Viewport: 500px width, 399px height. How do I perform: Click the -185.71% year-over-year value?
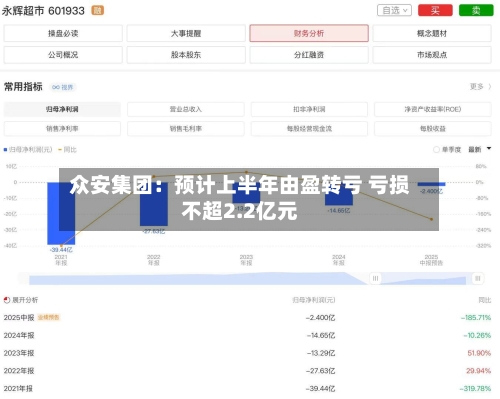click(x=476, y=318)
